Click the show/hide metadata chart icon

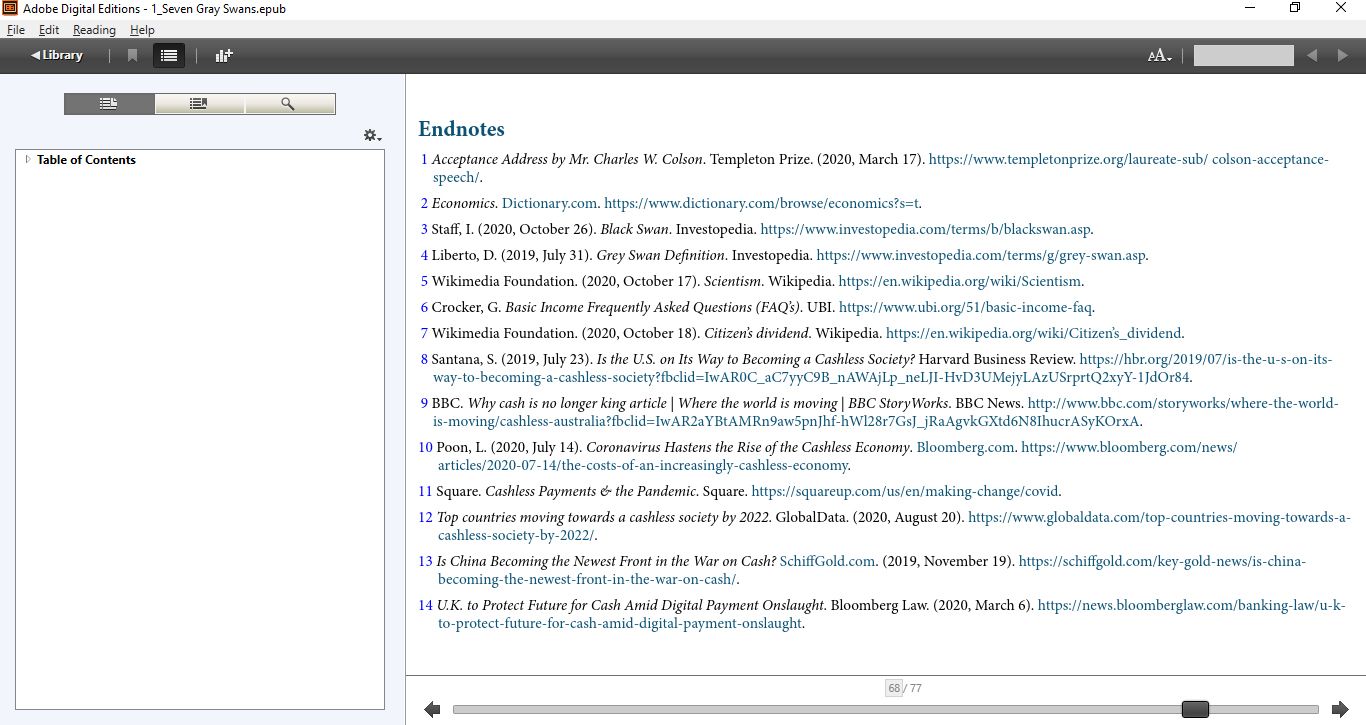(224, 55)
